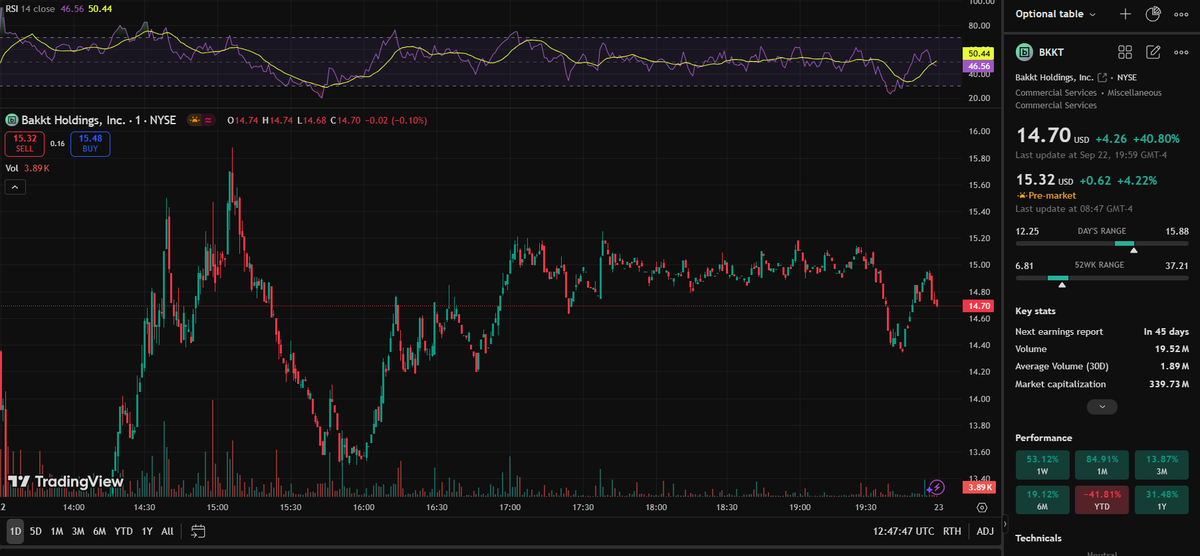Open the 6M performance tile 19.12%
The image size is (1200, 556).
pos(1042,499)
